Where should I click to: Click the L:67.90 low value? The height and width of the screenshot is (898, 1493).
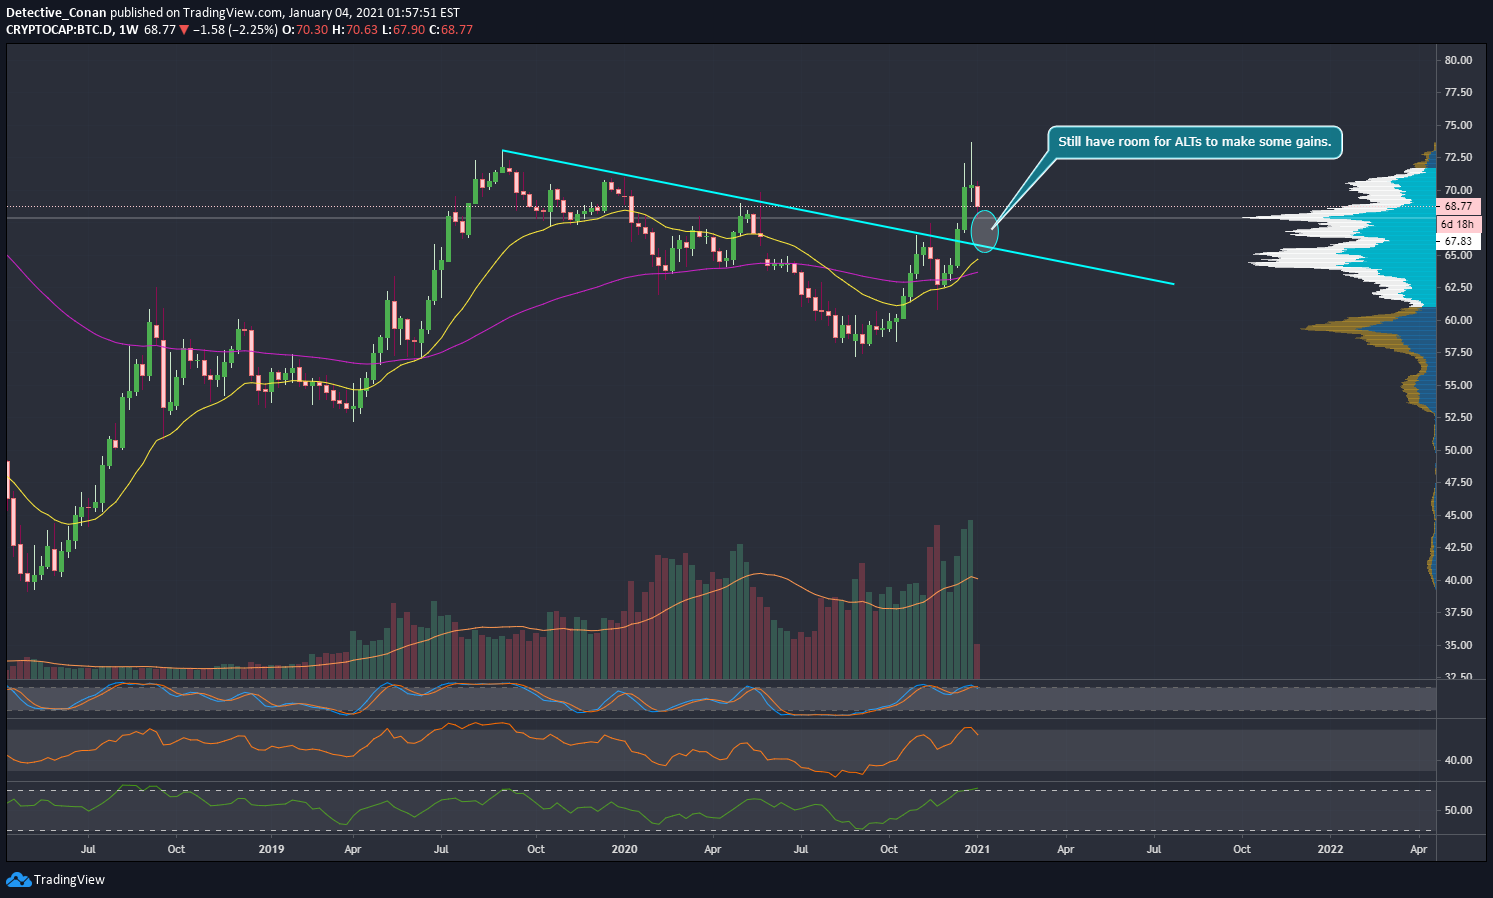click(403, 30)
